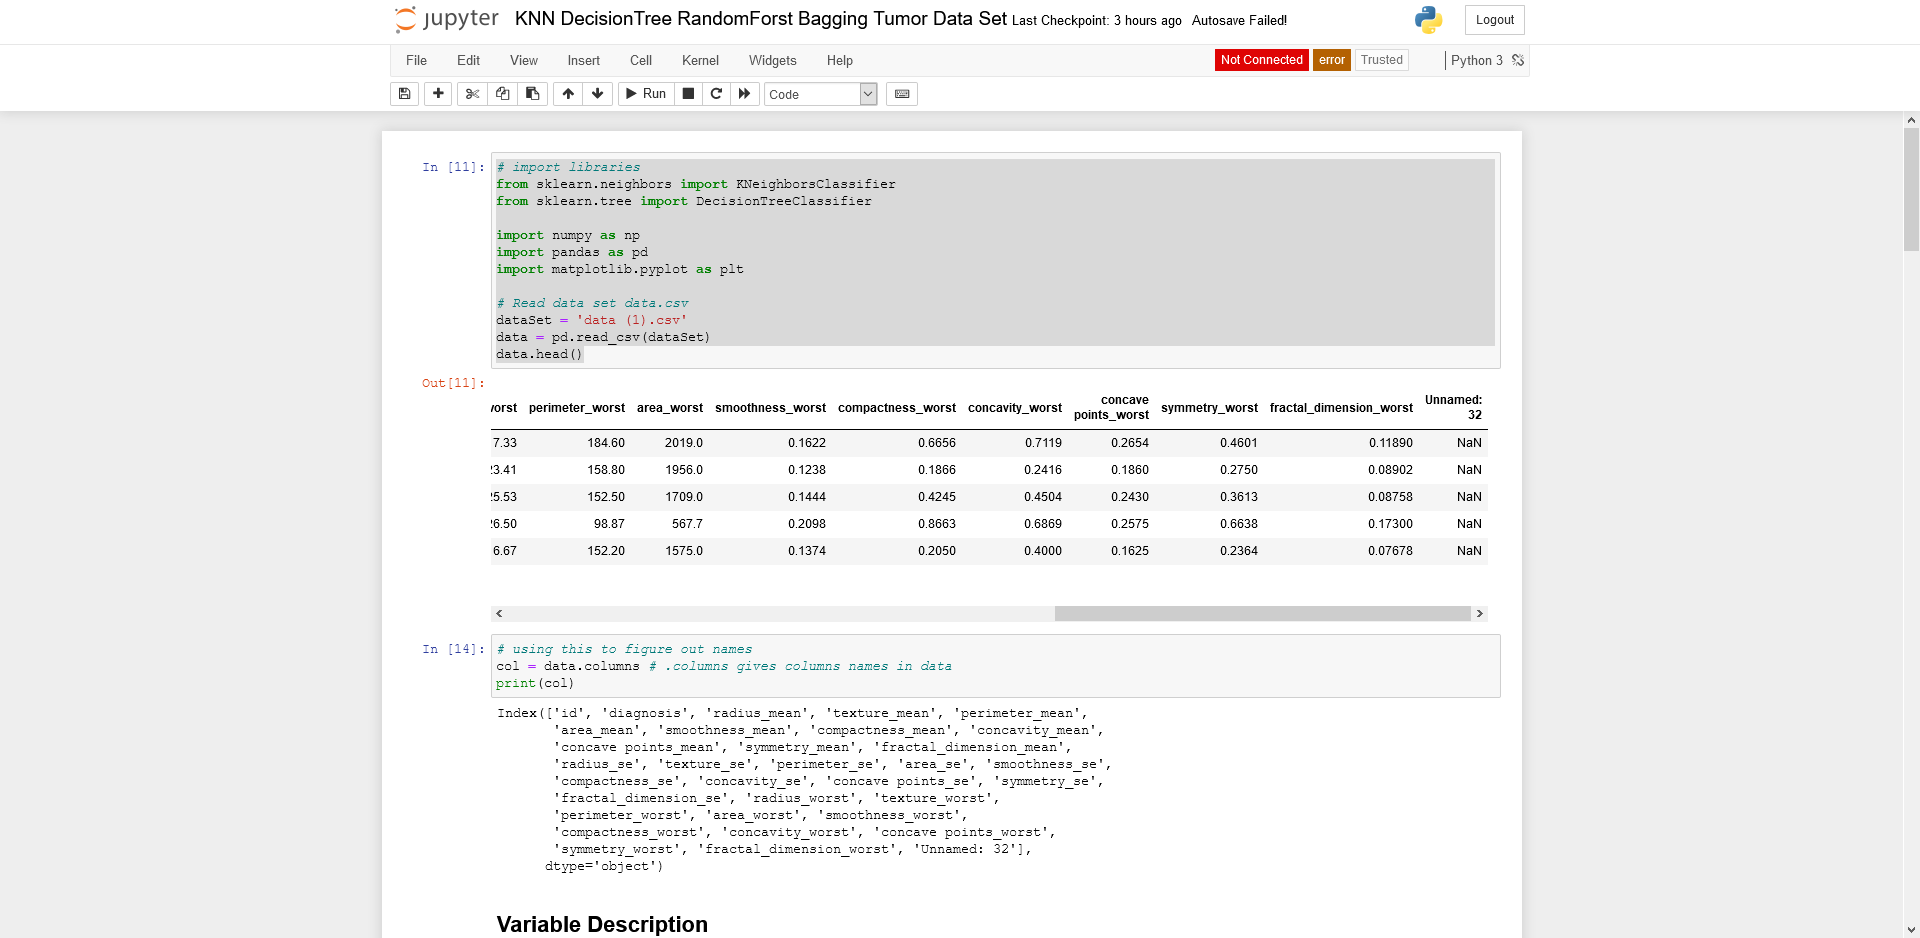Open the Widgets menu
This screenshot has height=938, width=1920.
tap(772, 60)
